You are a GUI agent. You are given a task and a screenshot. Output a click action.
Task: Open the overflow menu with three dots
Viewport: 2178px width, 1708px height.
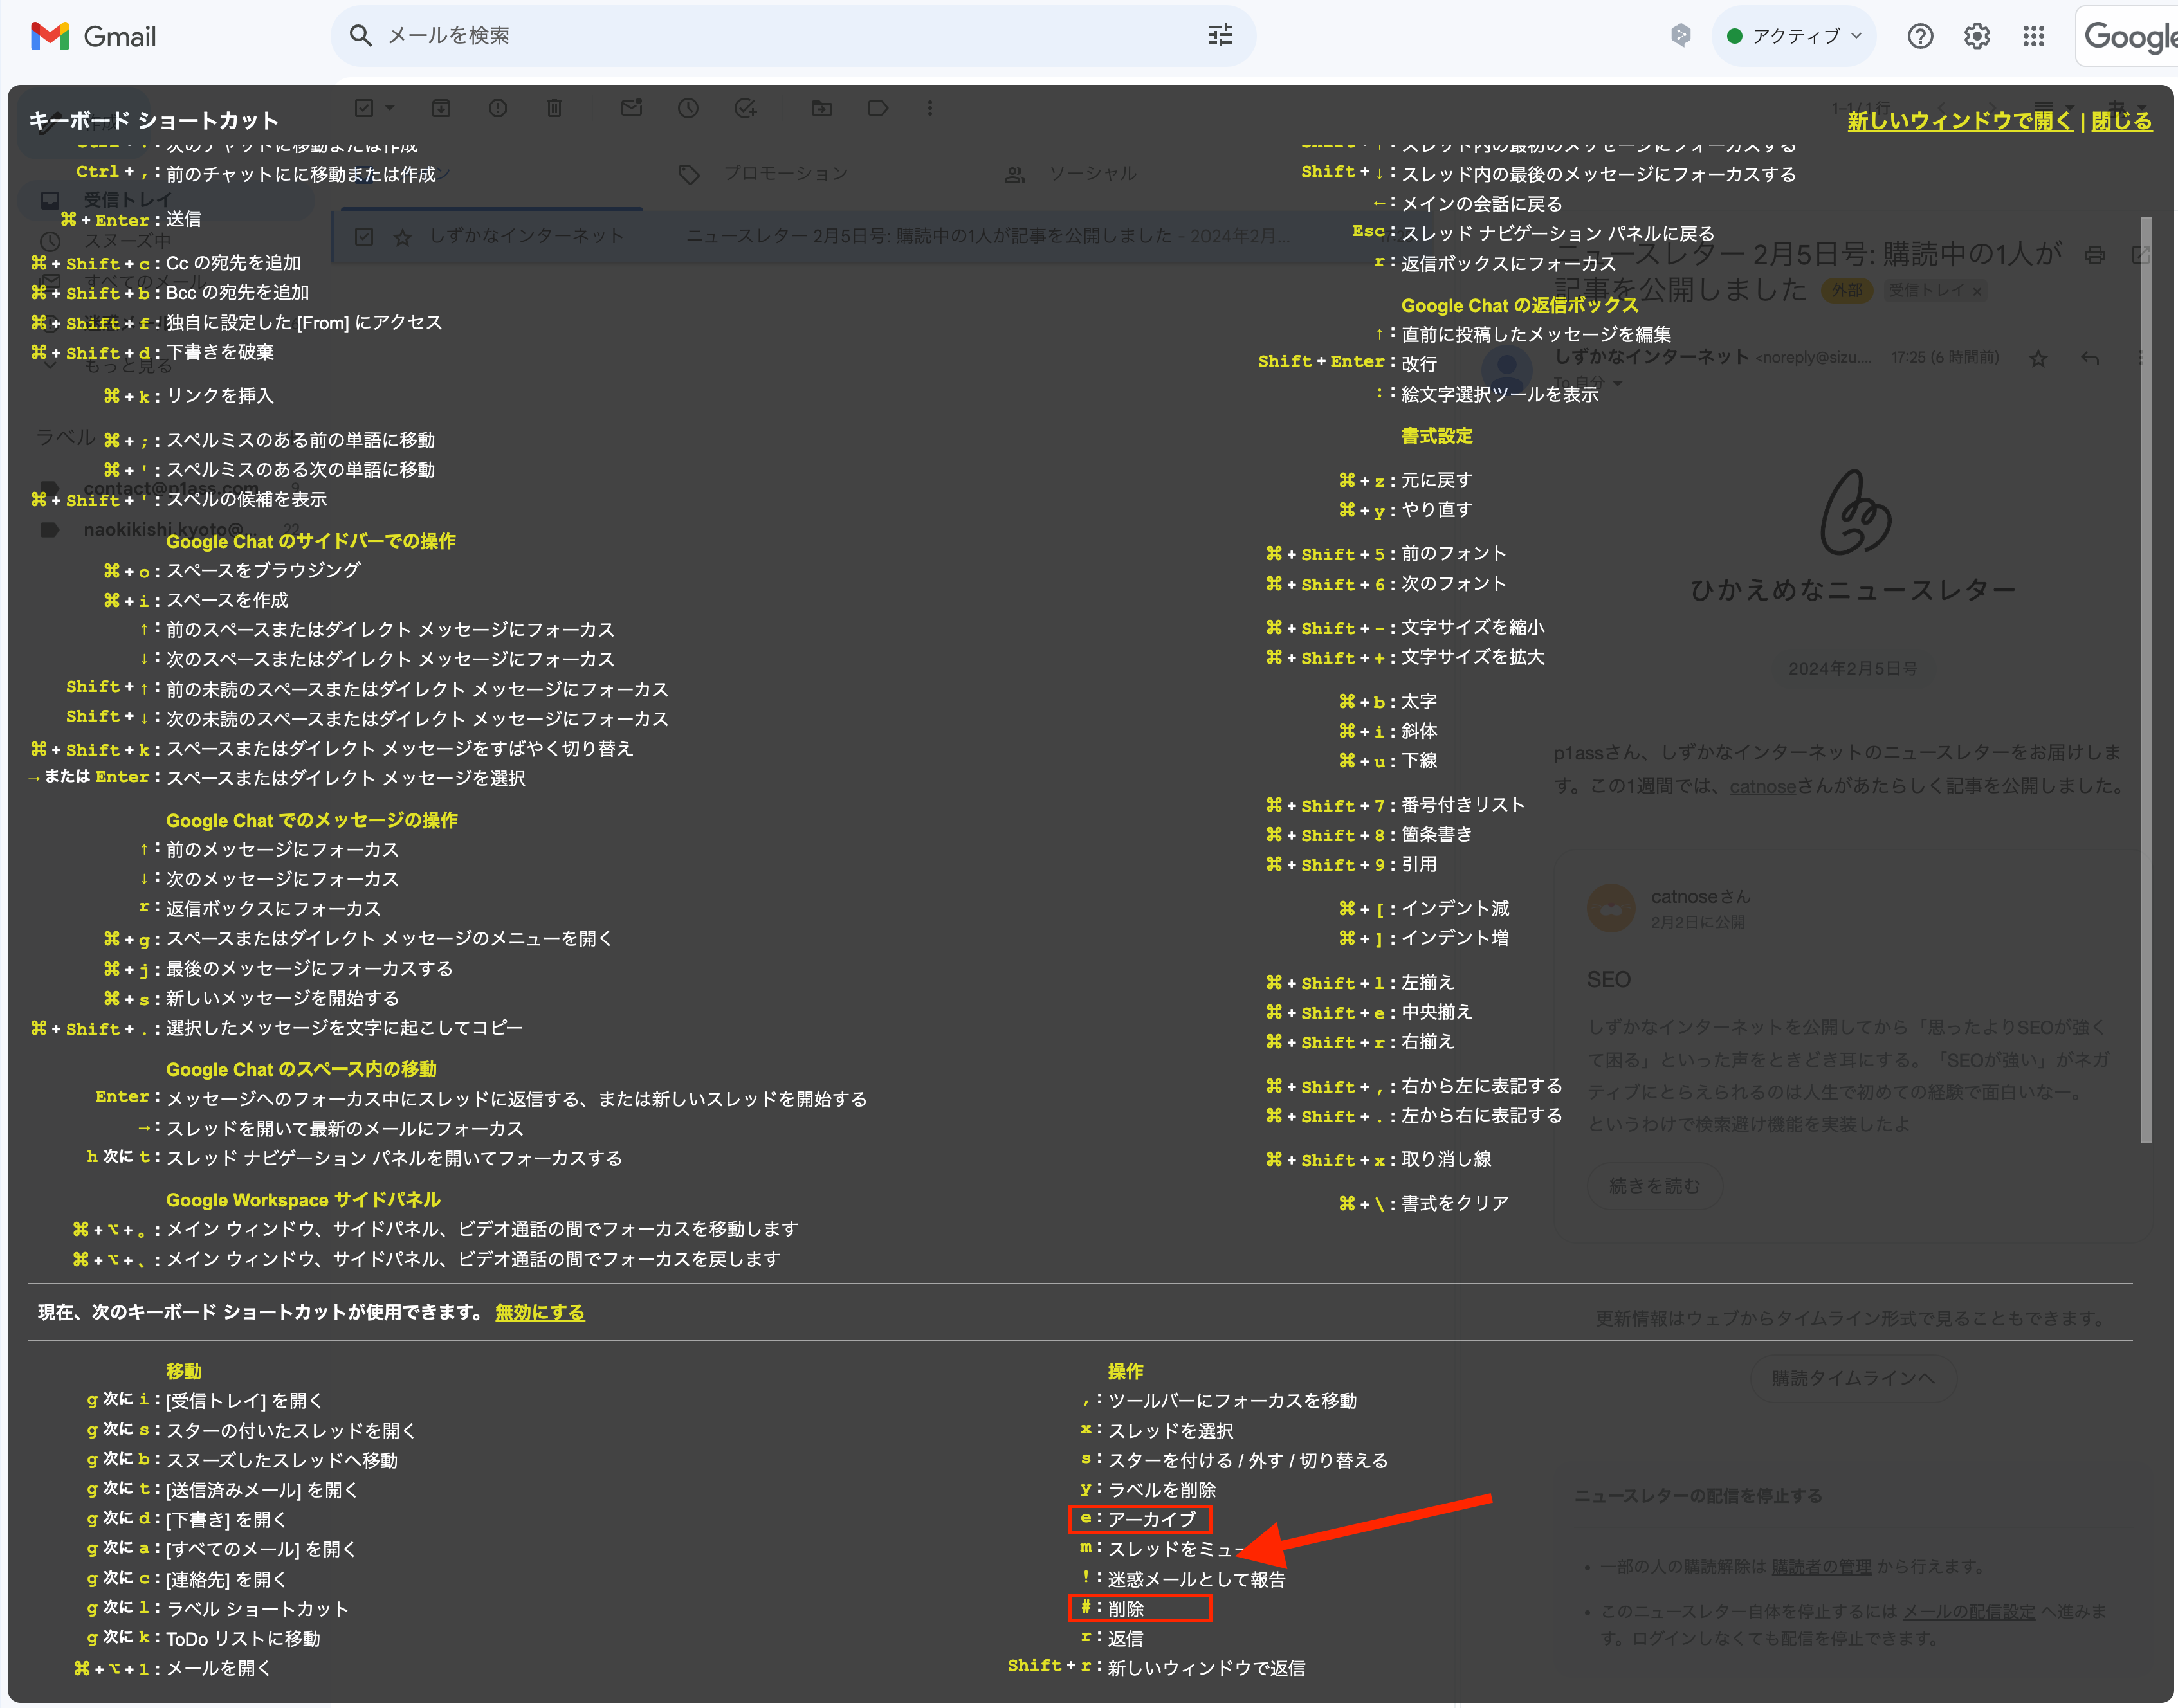coord(930,108)
